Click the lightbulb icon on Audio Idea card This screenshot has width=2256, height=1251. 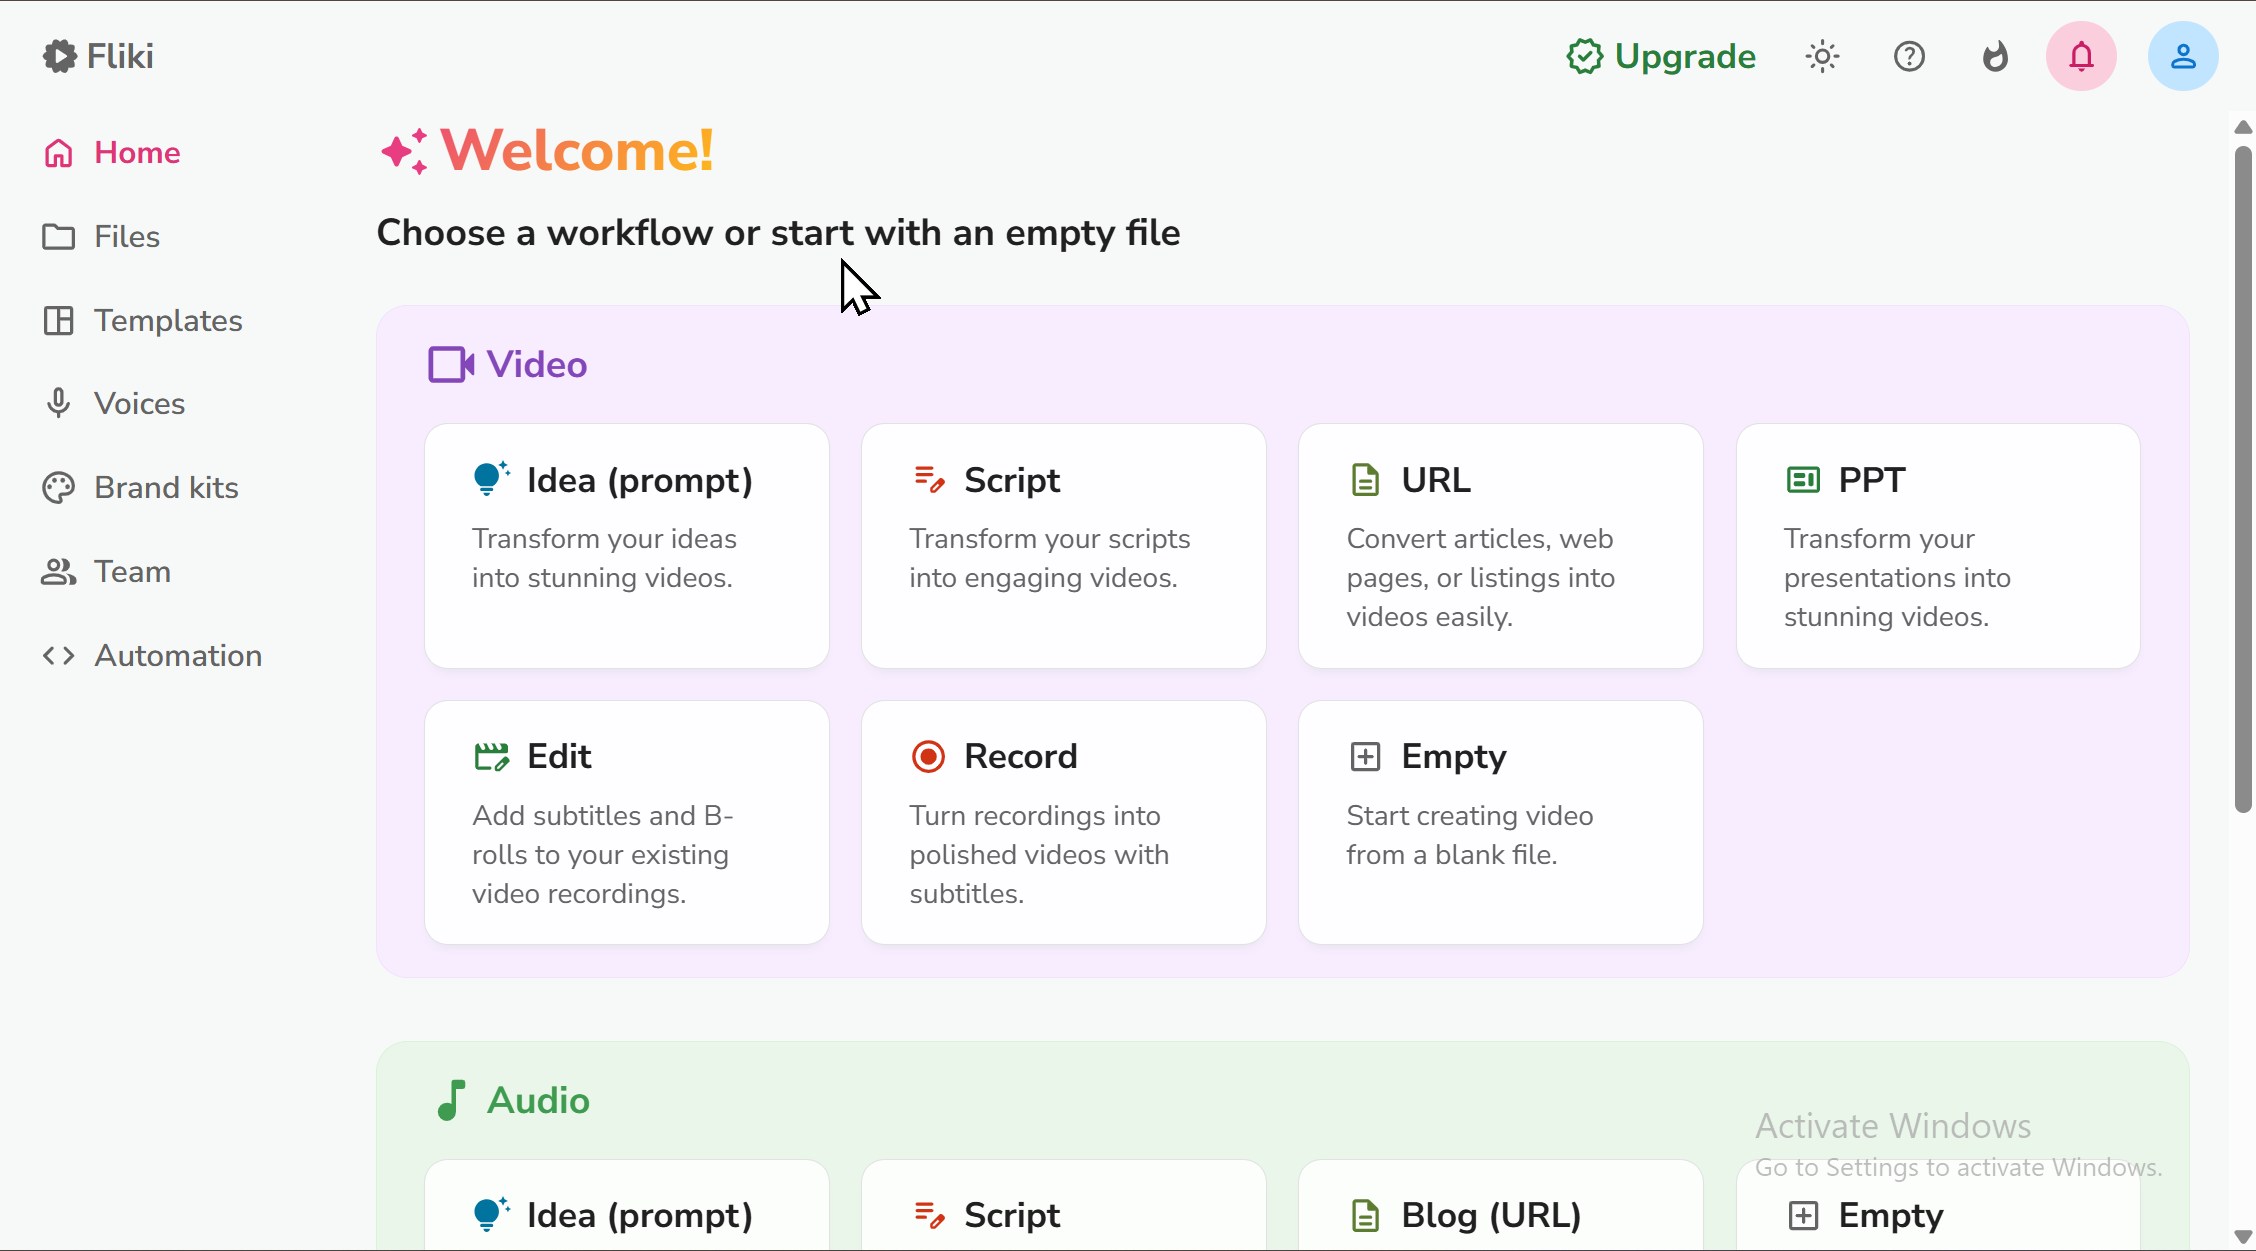(491, 1214)
